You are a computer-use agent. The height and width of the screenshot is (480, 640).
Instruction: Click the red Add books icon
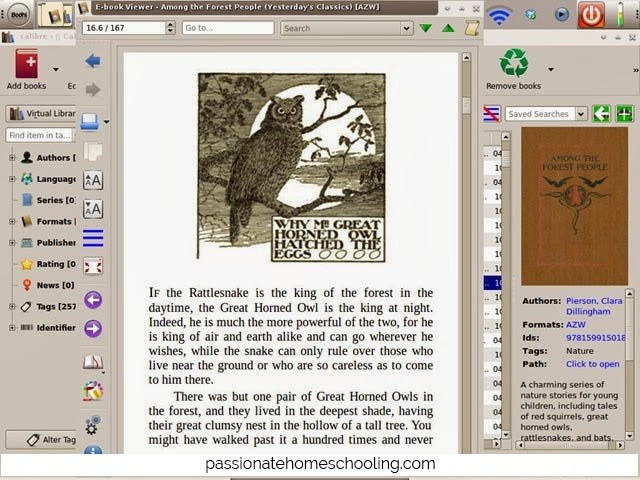coord(27,63)
